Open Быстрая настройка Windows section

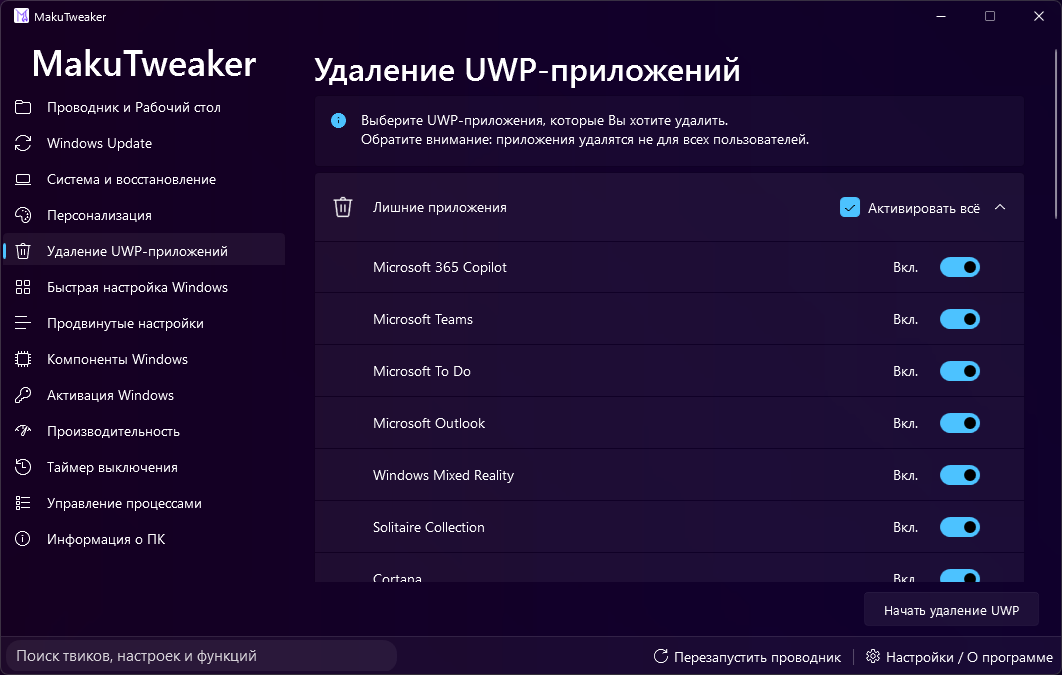144,287
